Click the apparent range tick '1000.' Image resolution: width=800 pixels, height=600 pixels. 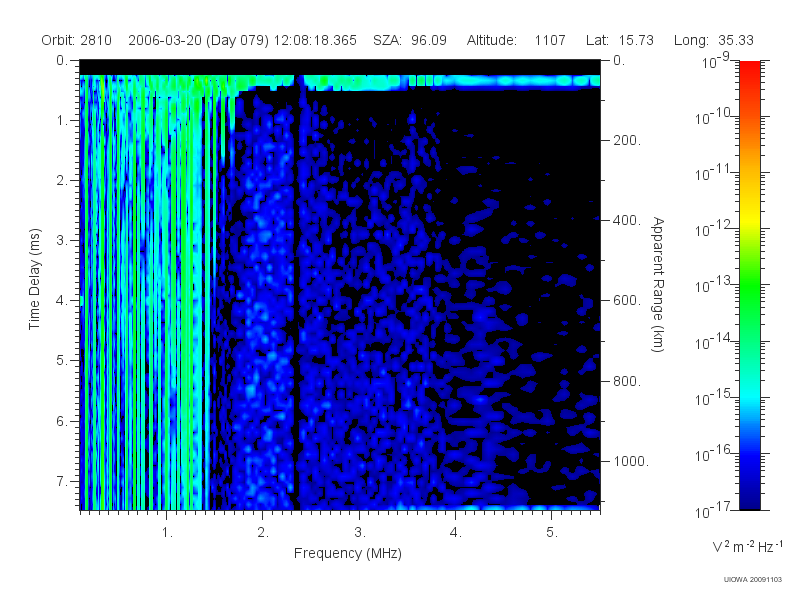point(631,461)
